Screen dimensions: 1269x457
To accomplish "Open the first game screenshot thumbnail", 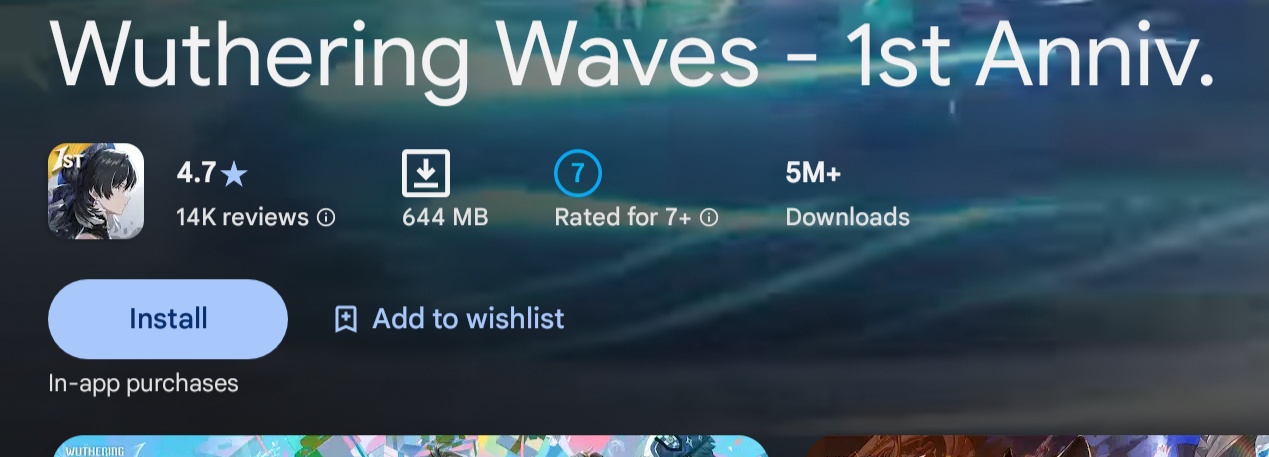I will tap(408, 446).
